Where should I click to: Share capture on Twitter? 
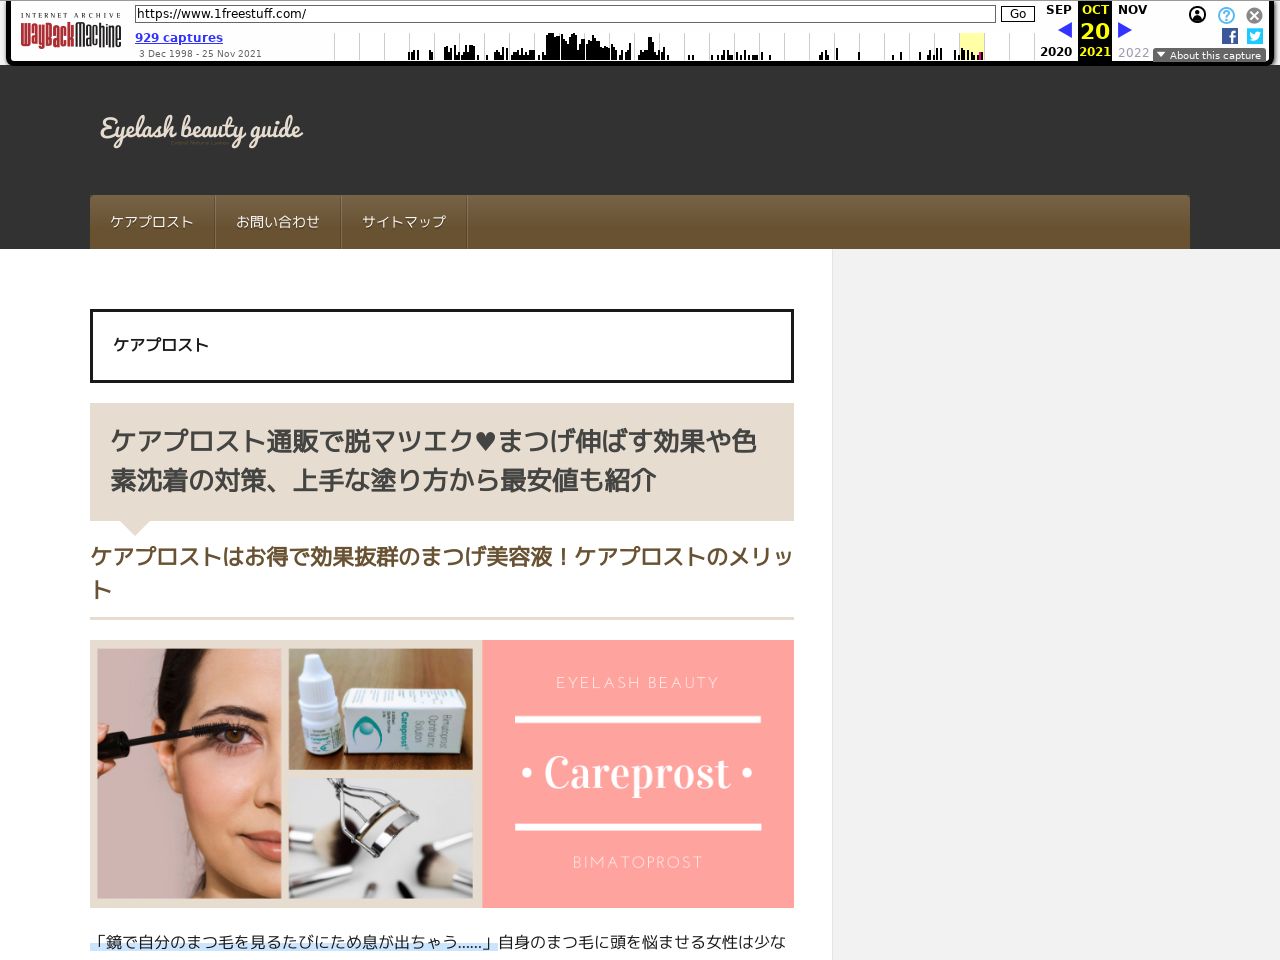pos(1254,36)
